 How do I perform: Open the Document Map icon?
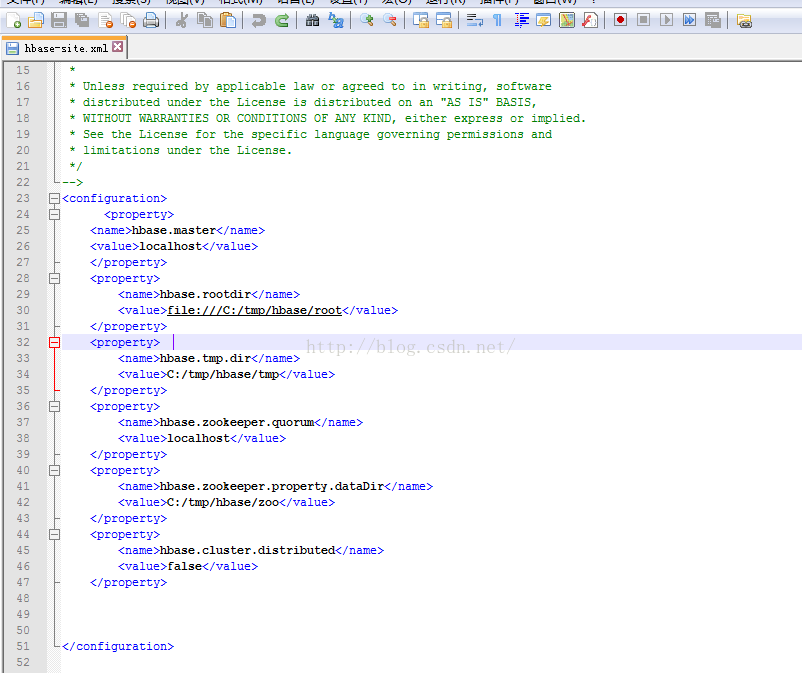[x=567, y=20]
